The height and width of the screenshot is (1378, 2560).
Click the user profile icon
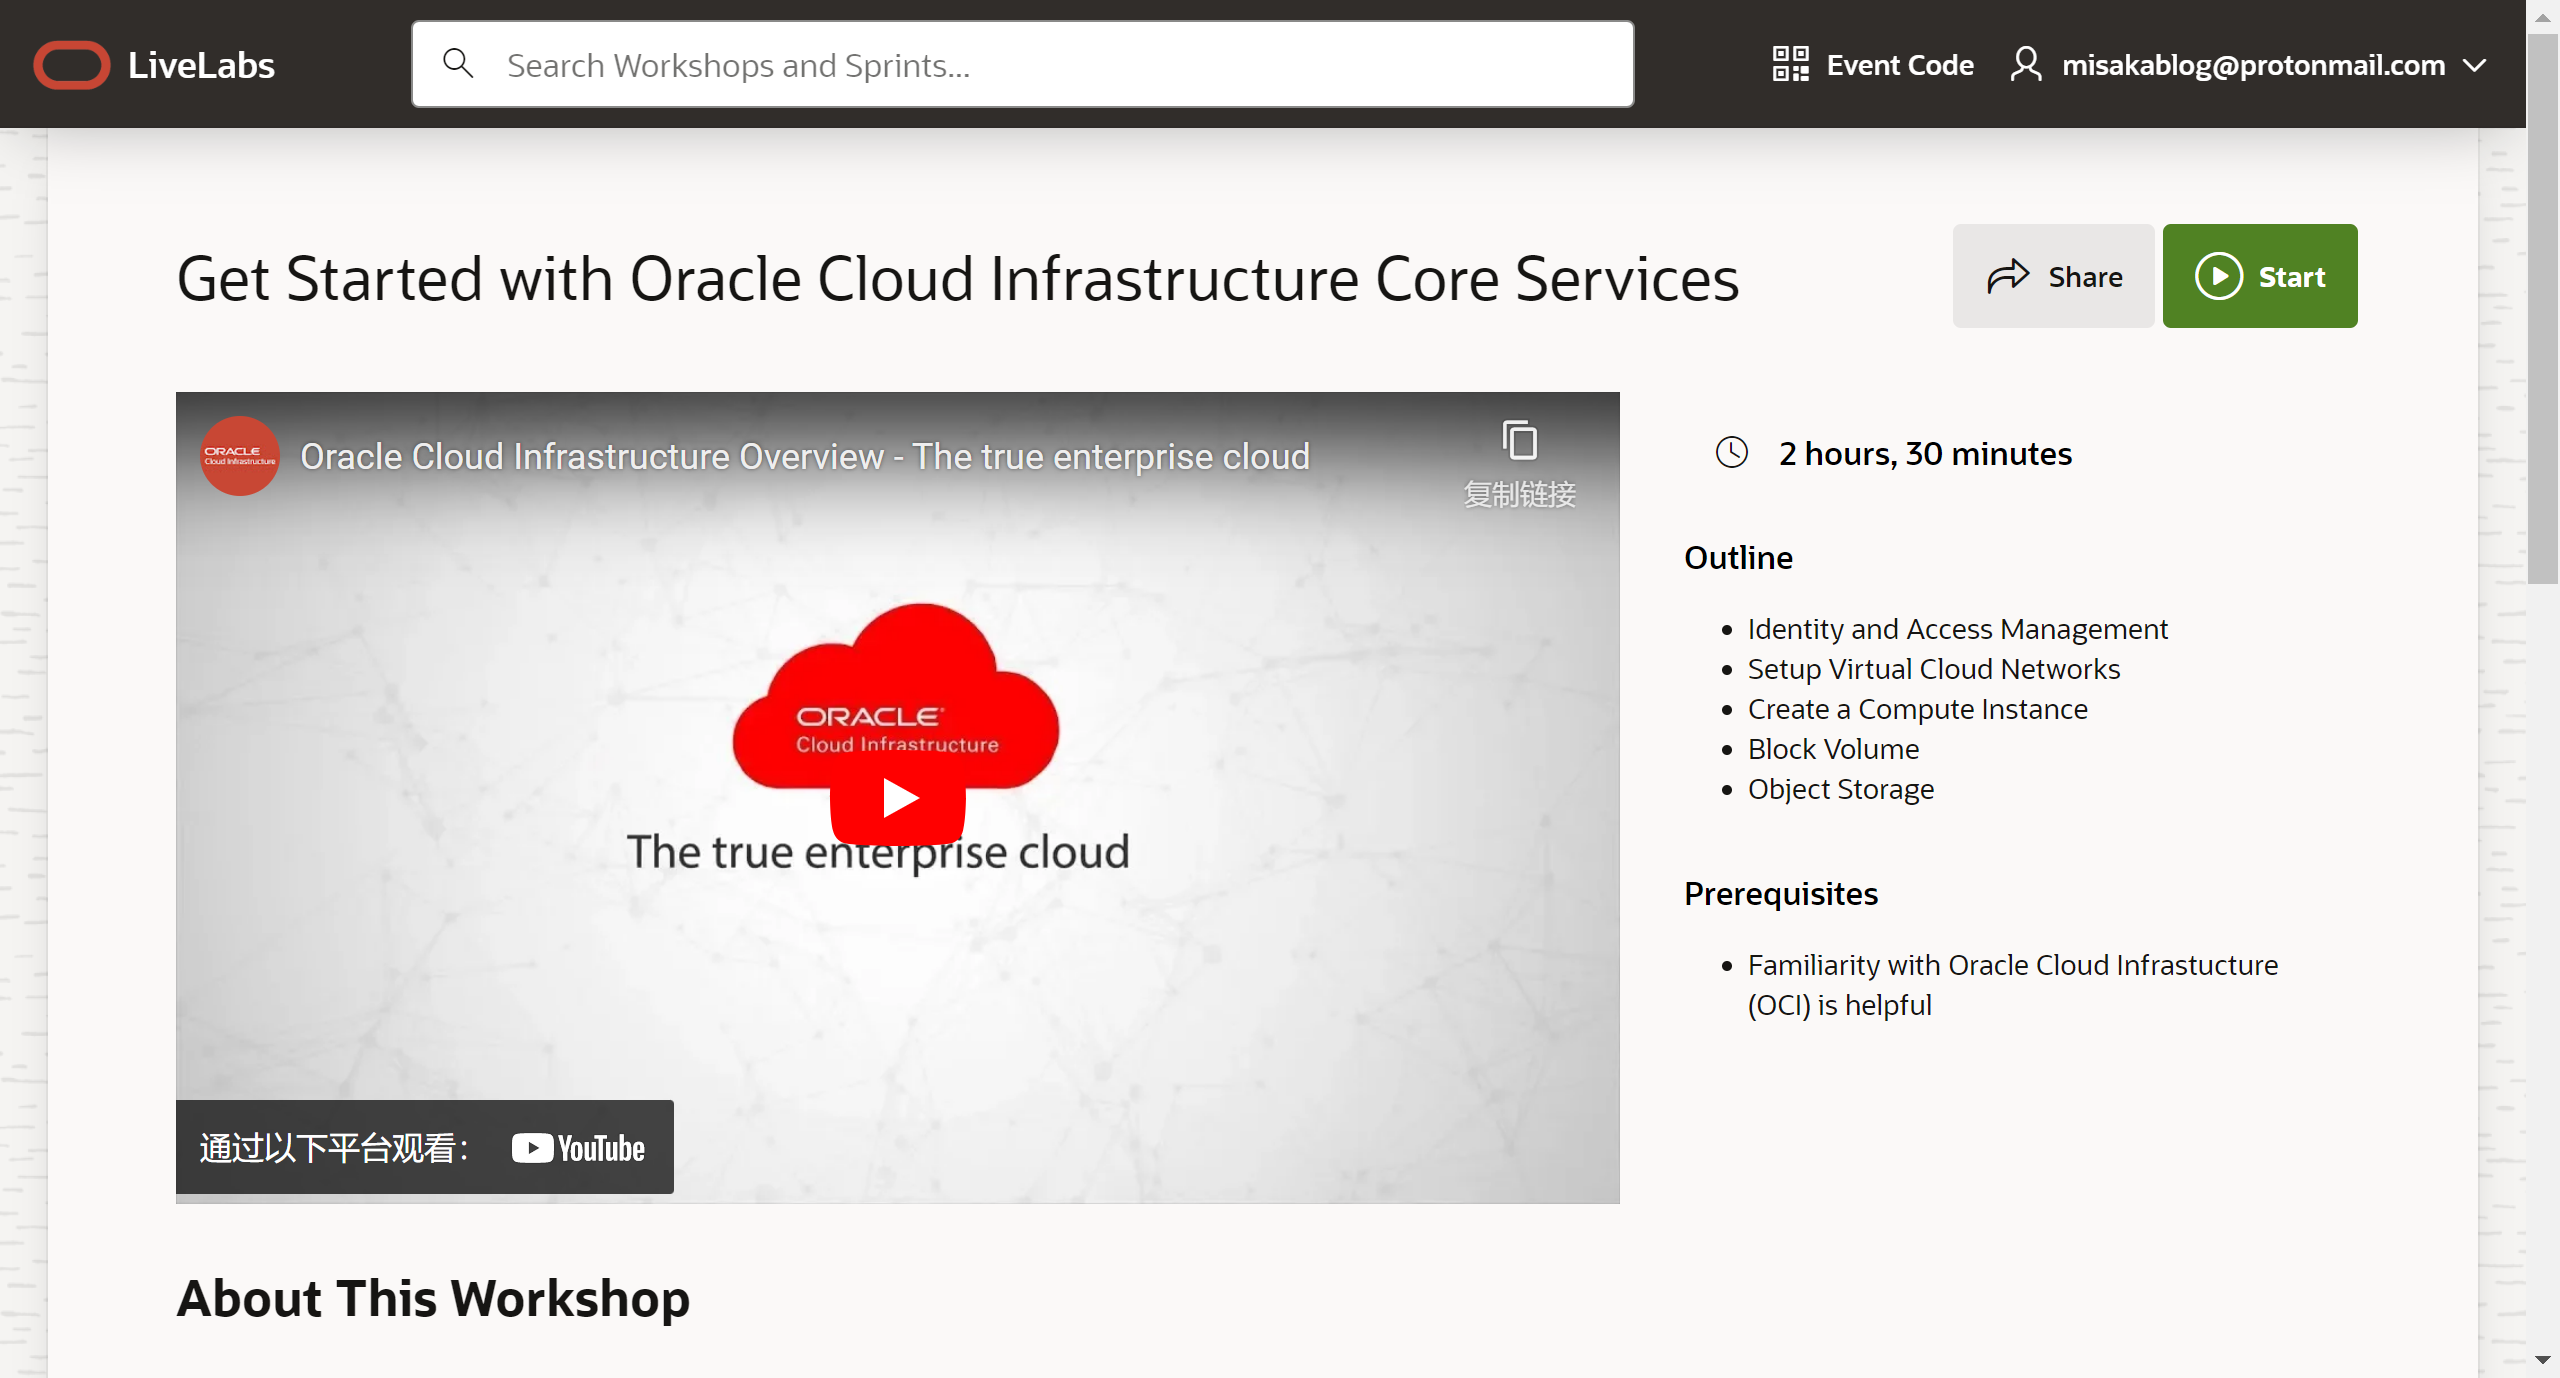[x=2026, y=64]
